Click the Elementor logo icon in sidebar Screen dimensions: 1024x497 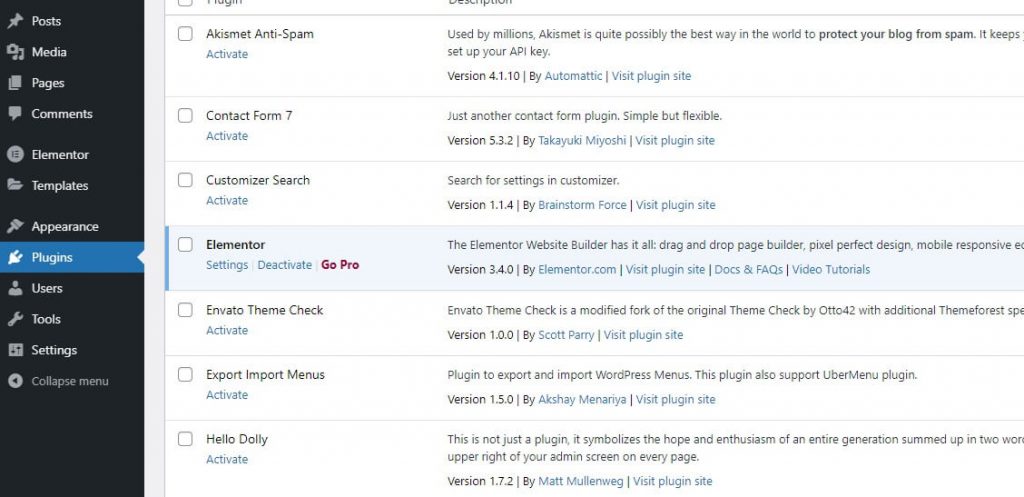point(15,155)
